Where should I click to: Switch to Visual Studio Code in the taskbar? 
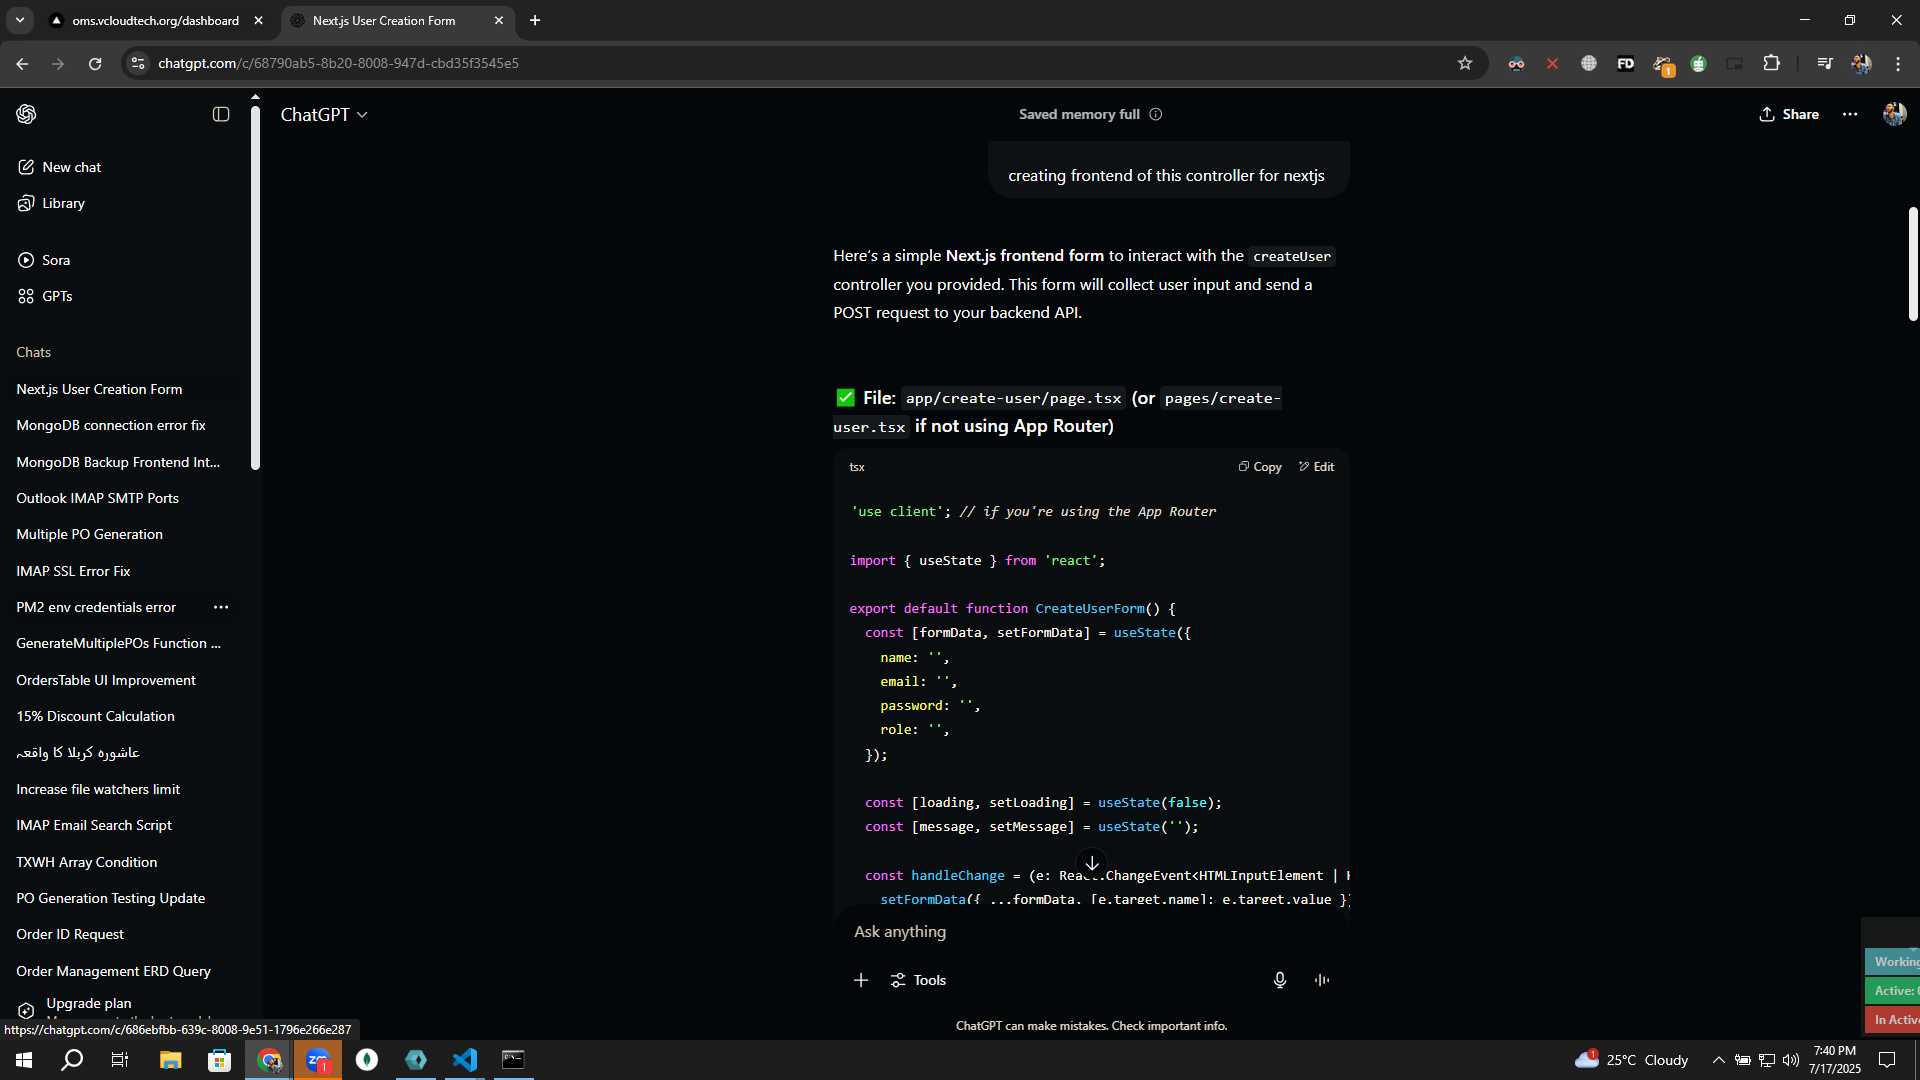click(x=465, y=1060)
